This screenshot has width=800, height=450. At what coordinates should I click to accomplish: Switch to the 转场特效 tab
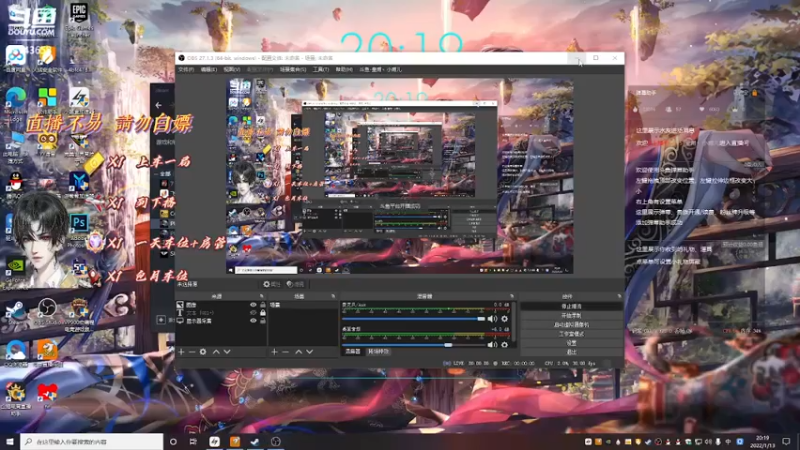tap(379, 352)
